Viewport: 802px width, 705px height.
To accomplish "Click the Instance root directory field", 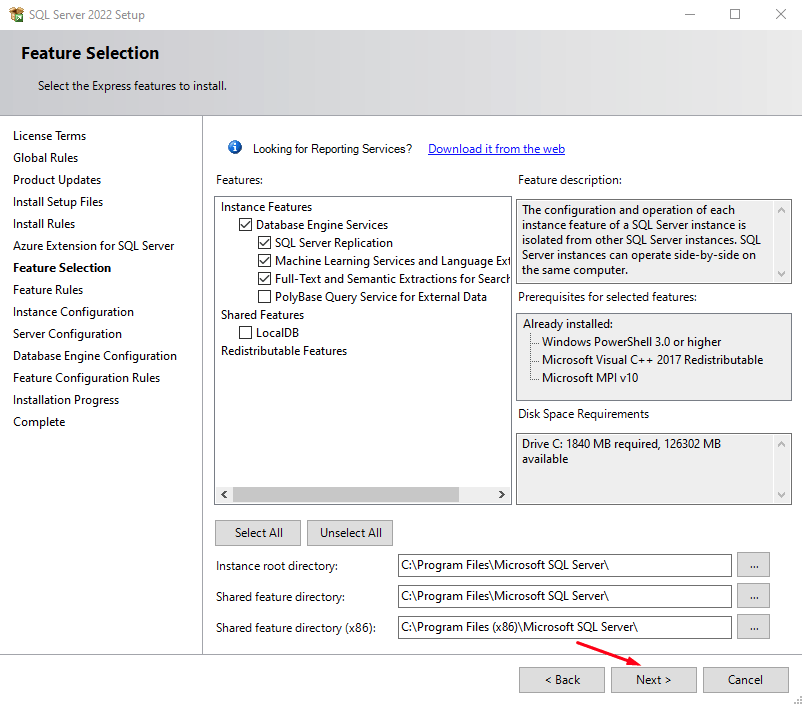I will pyautogui.click(x=565, y=565).
